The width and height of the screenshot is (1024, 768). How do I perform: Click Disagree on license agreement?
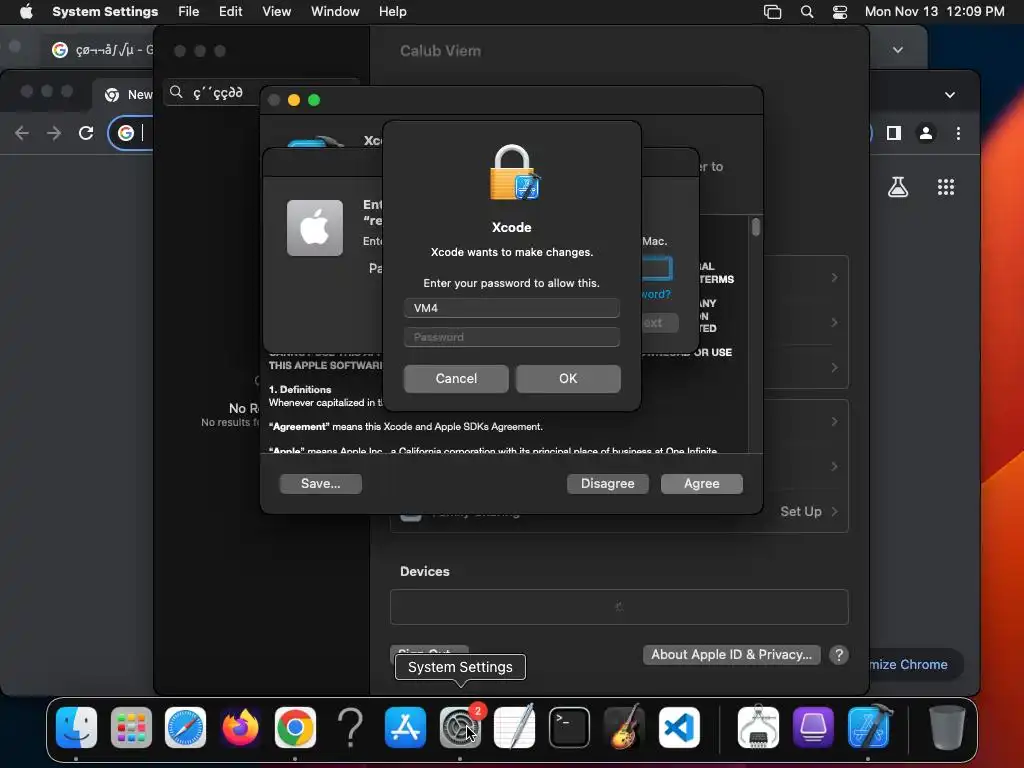pos(607,484)
